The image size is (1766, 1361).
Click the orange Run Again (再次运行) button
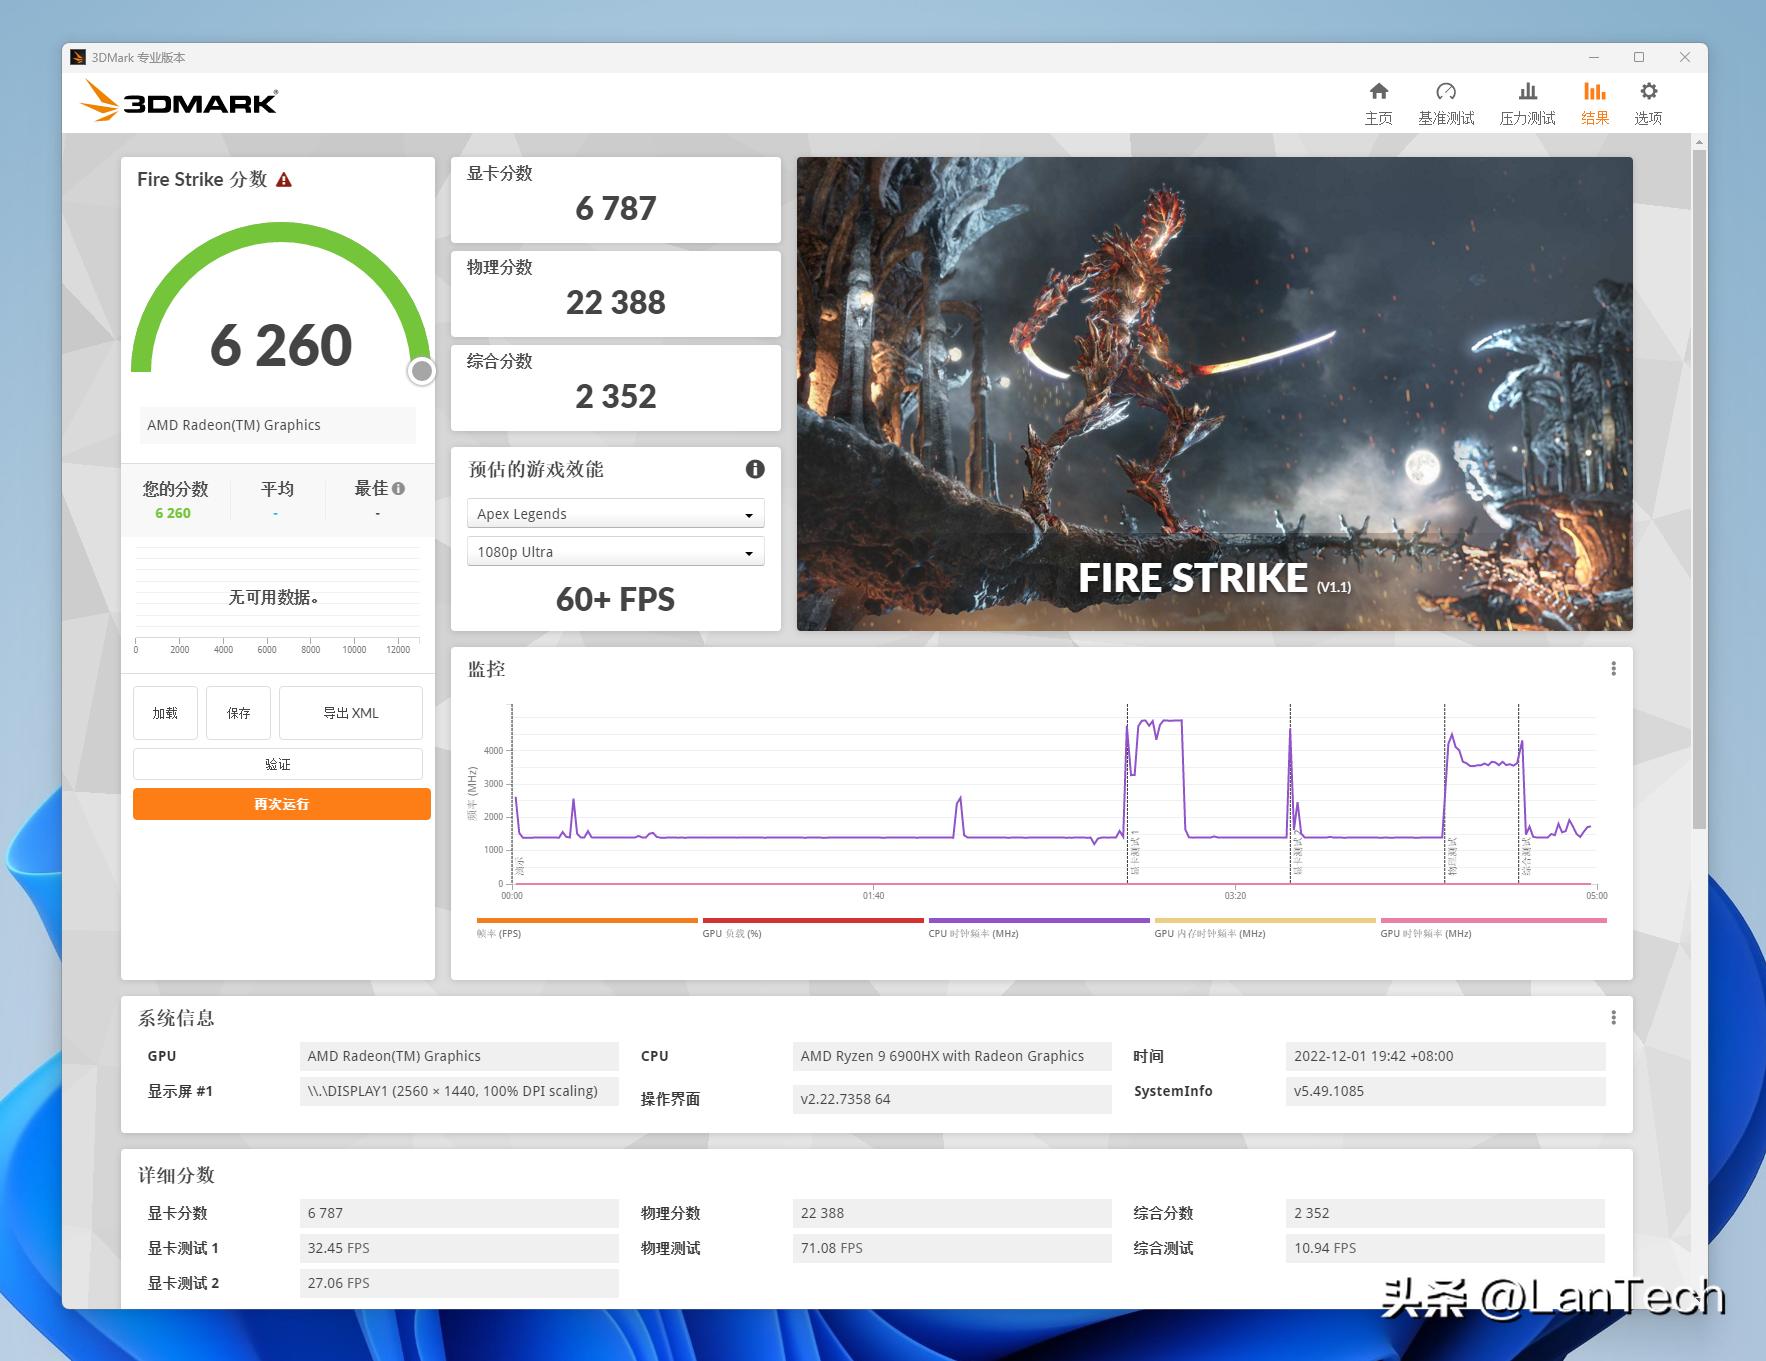(x=281, y=804)
